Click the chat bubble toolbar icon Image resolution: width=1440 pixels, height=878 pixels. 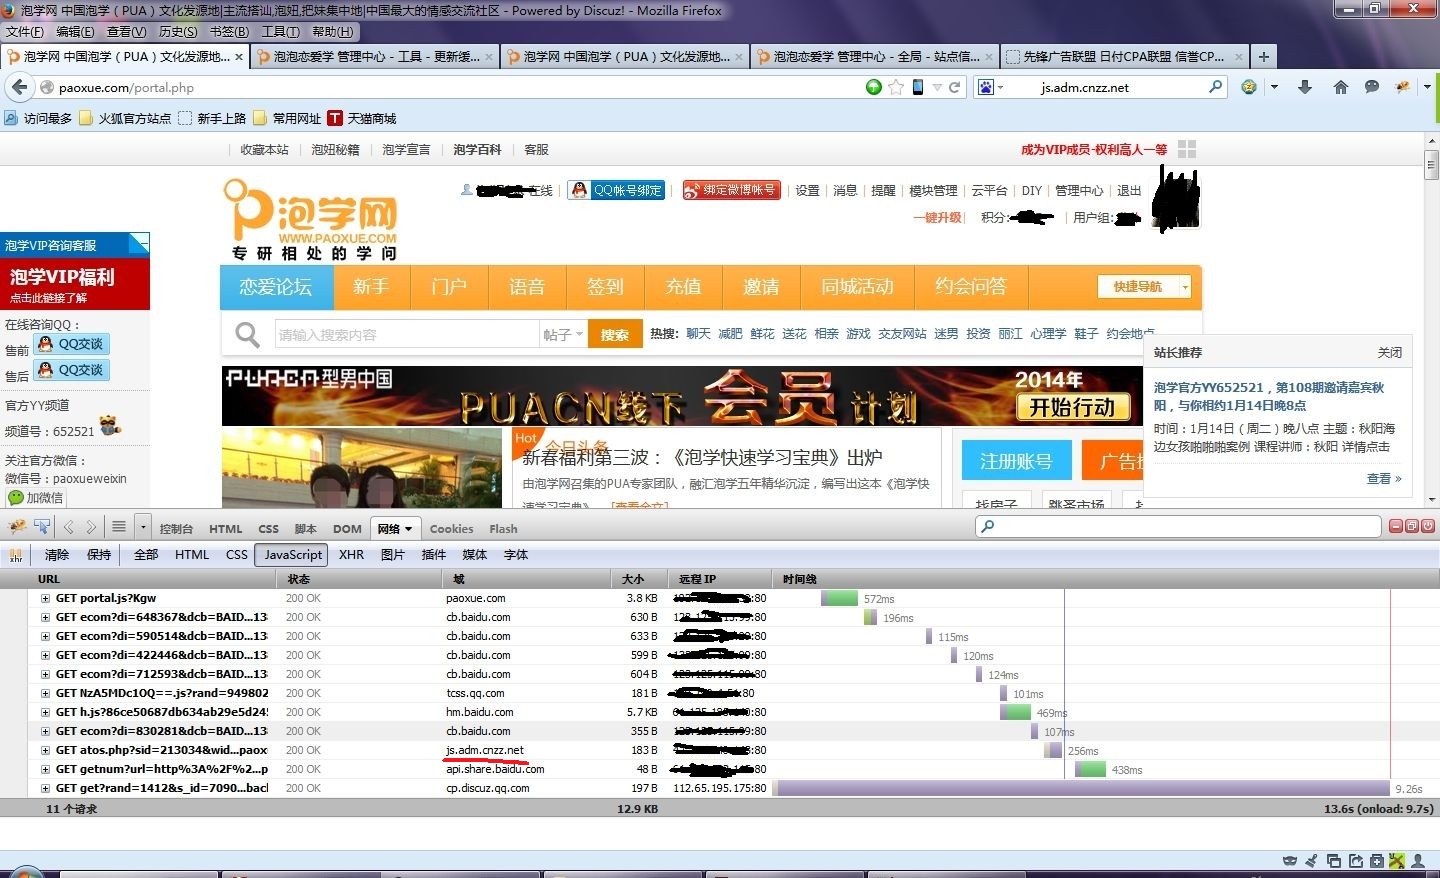[x=1372, y=87]
